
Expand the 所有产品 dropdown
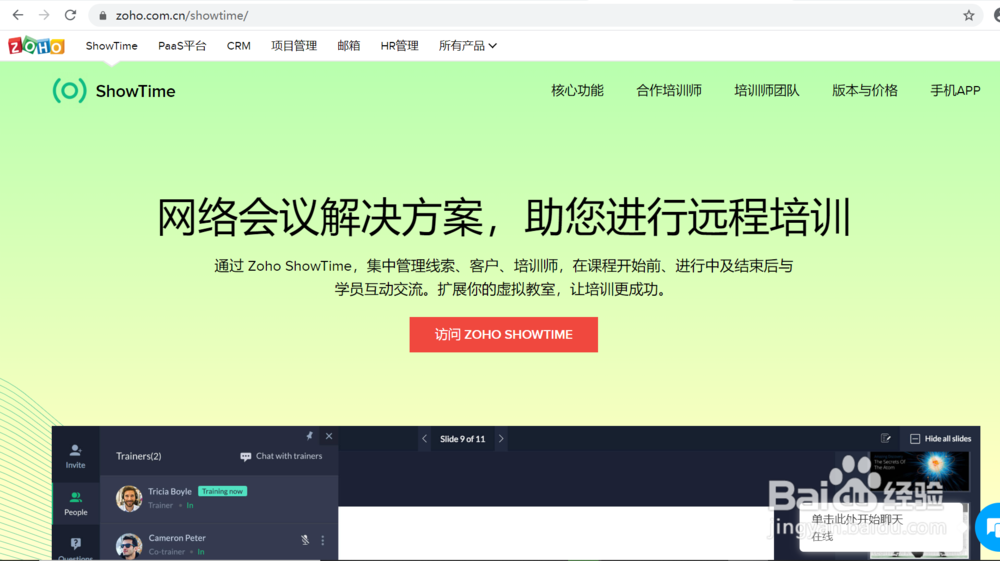[467, 46]
